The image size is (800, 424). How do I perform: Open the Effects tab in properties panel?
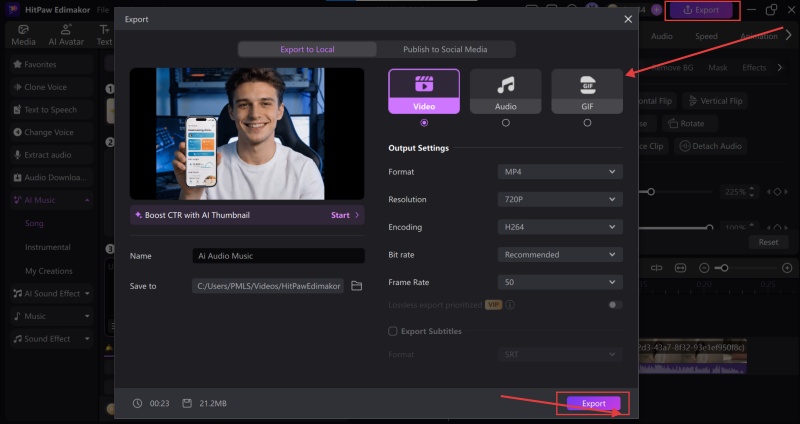[x=754, y=68]
